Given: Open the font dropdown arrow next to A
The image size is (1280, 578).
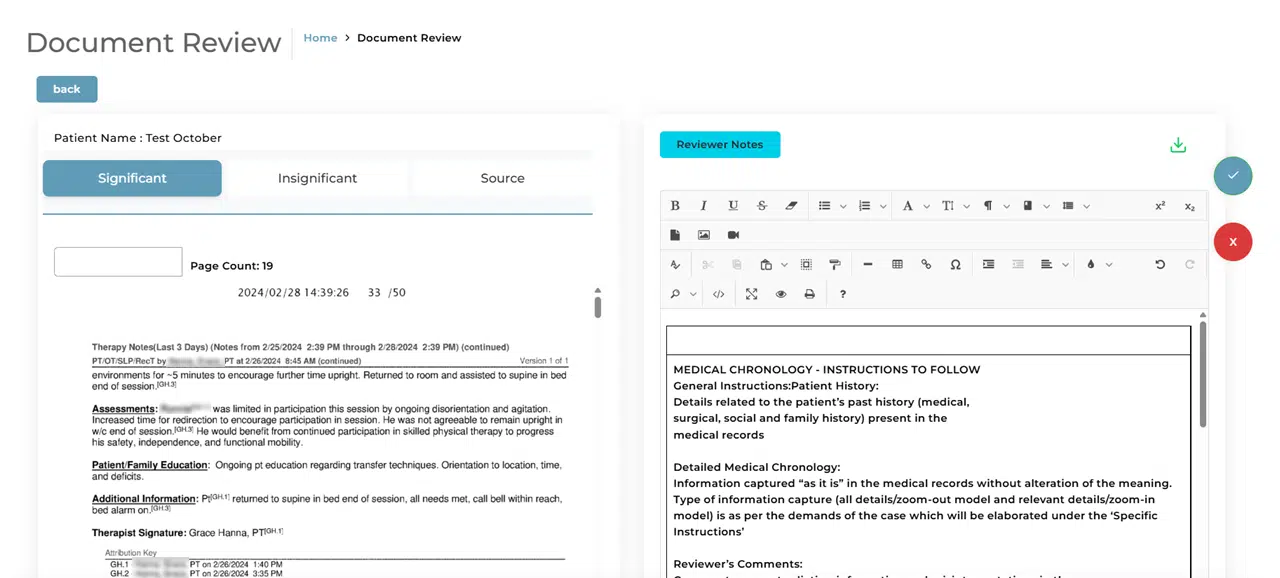Looking at the screenshot, I should click(927, 207).
